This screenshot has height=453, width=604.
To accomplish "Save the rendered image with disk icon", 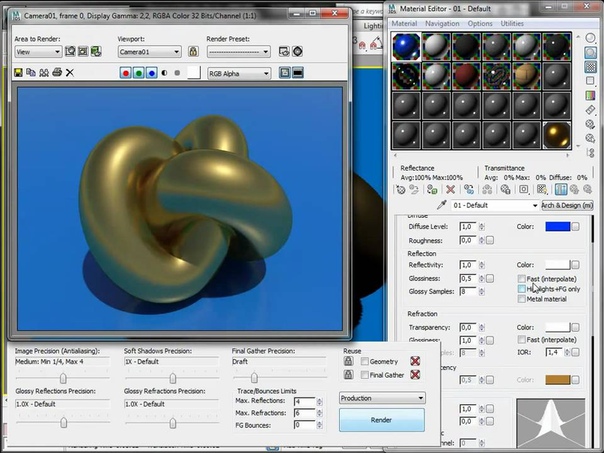I will point(18,72).
